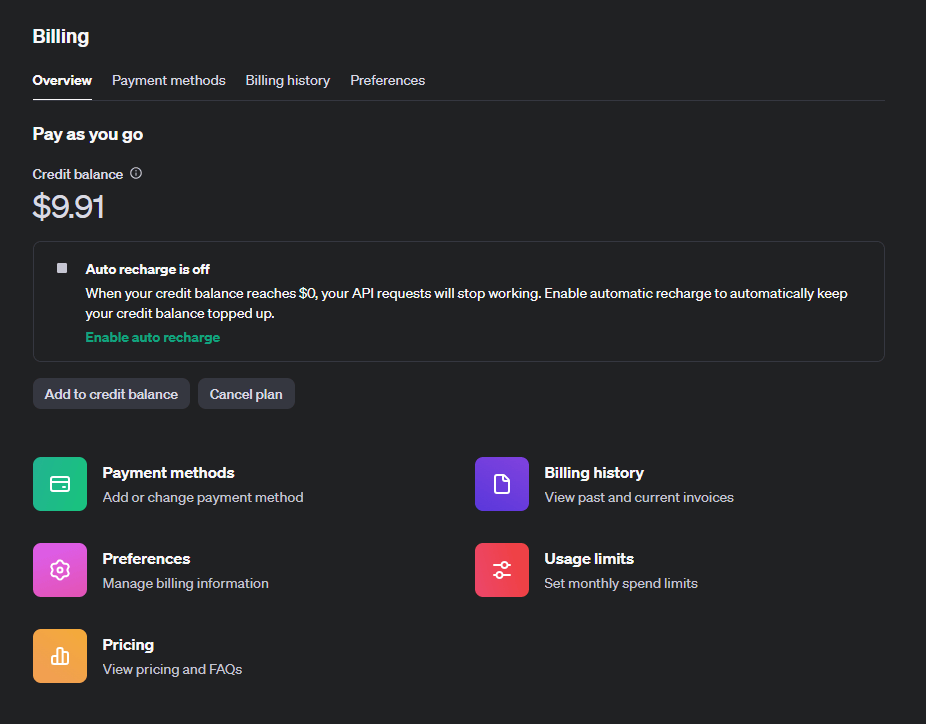Click 'View past and current invoices' text

point(639,497)
